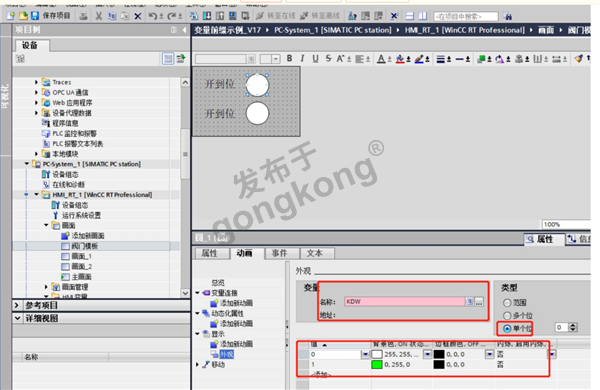Collapse the PC-System_1 tree node

pos(27,164)
